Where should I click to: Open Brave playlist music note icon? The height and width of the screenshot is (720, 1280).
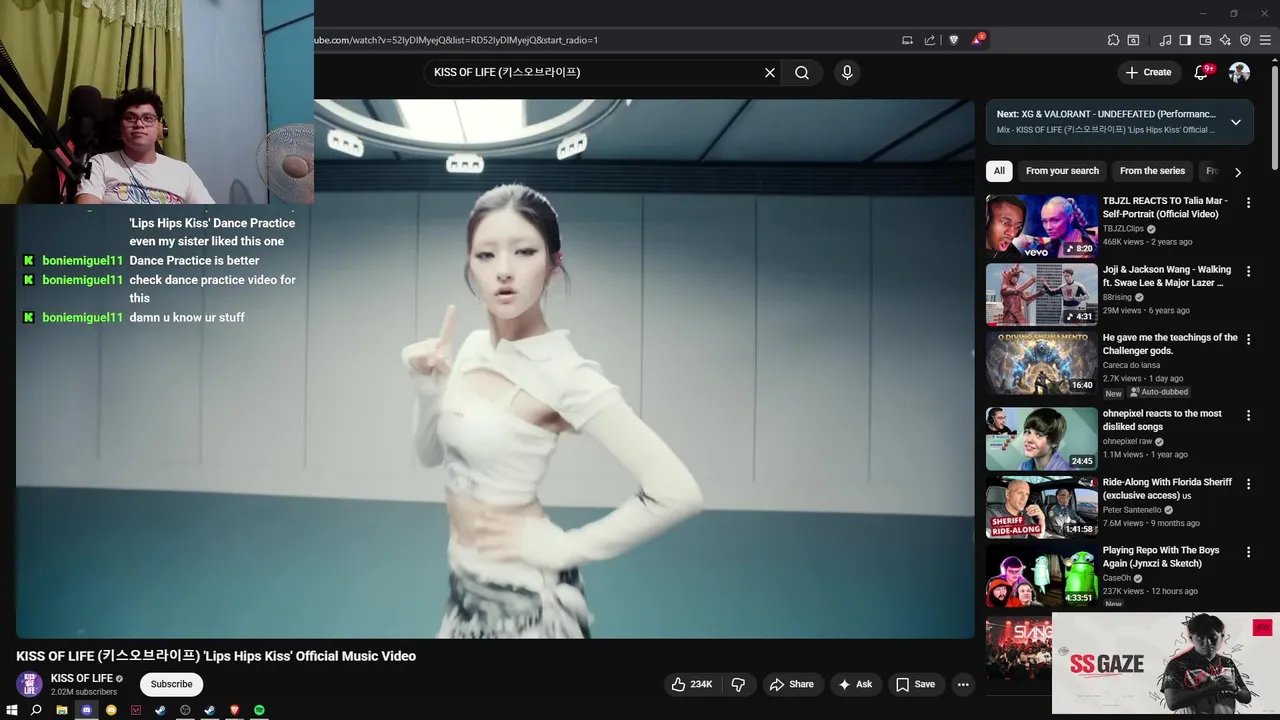click(1165, 40)
